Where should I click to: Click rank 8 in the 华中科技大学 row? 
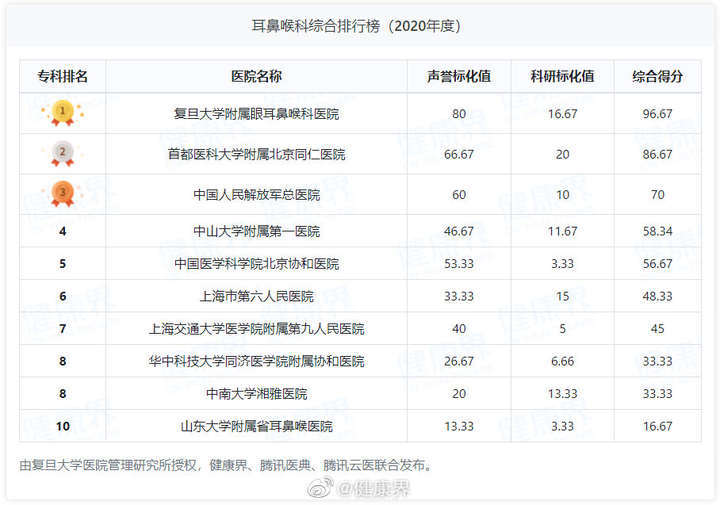pos(62,361)
